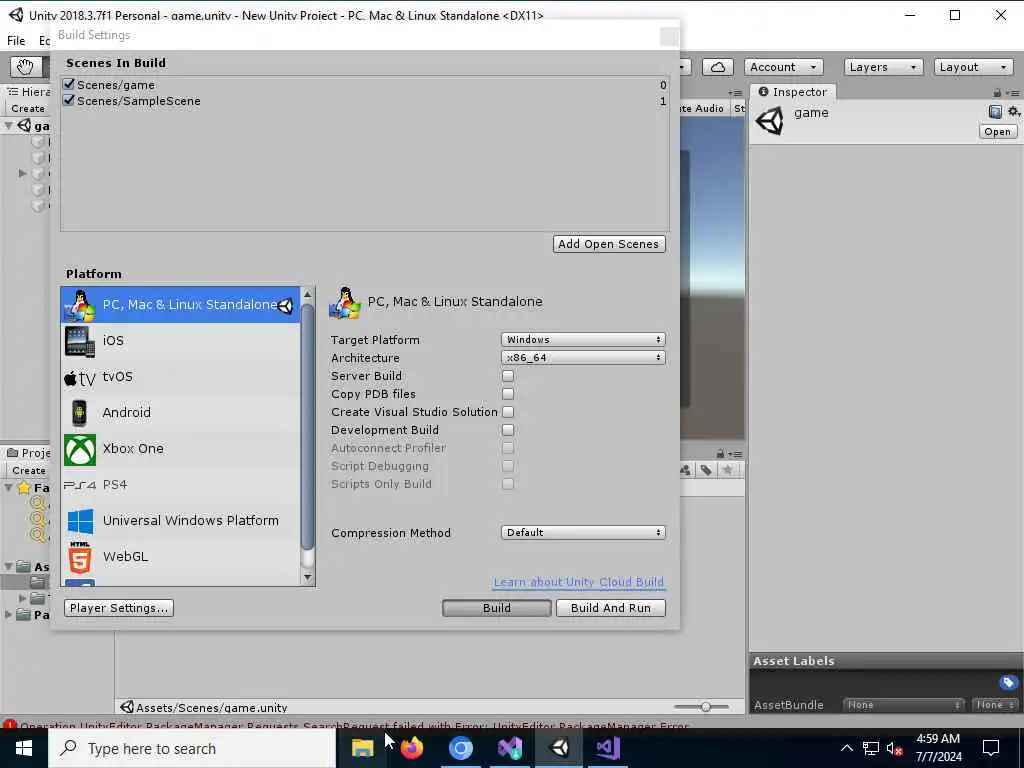This screenshot has height=768, width=1024.
Task: Open the Hierarchy Create menu
Action: 28,109
